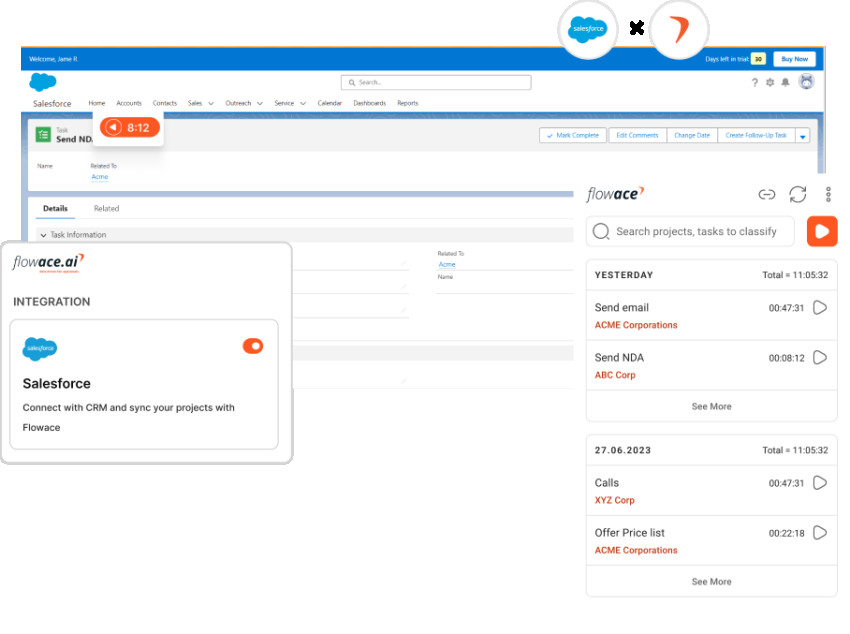This screenshot has width=850, height=634.
Task: Click the 27.06.2023 date heading
Action: click(622, 450)
